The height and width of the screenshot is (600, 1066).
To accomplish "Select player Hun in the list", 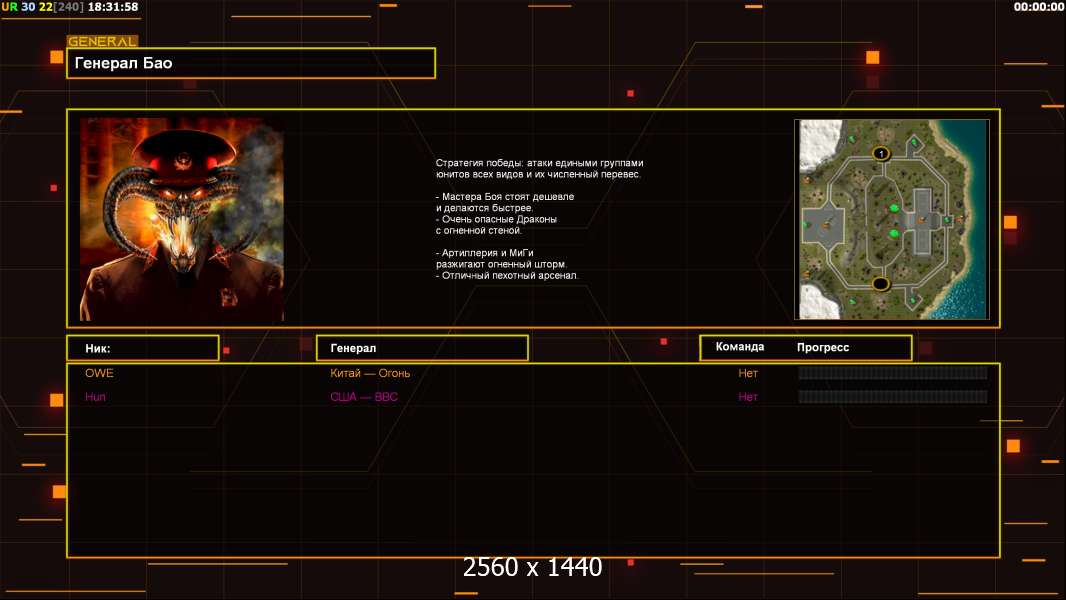I will pos(95,397).
